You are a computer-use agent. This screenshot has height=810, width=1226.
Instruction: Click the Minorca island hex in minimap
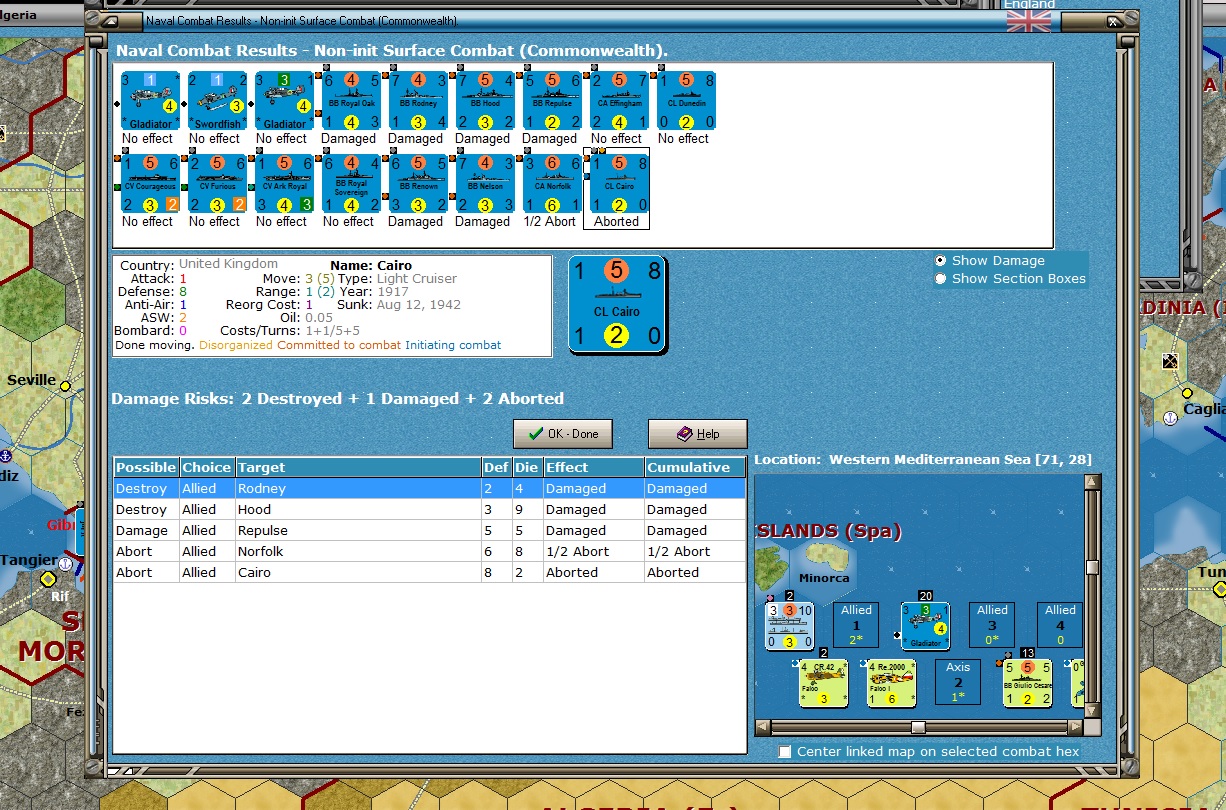coord(823,570)
